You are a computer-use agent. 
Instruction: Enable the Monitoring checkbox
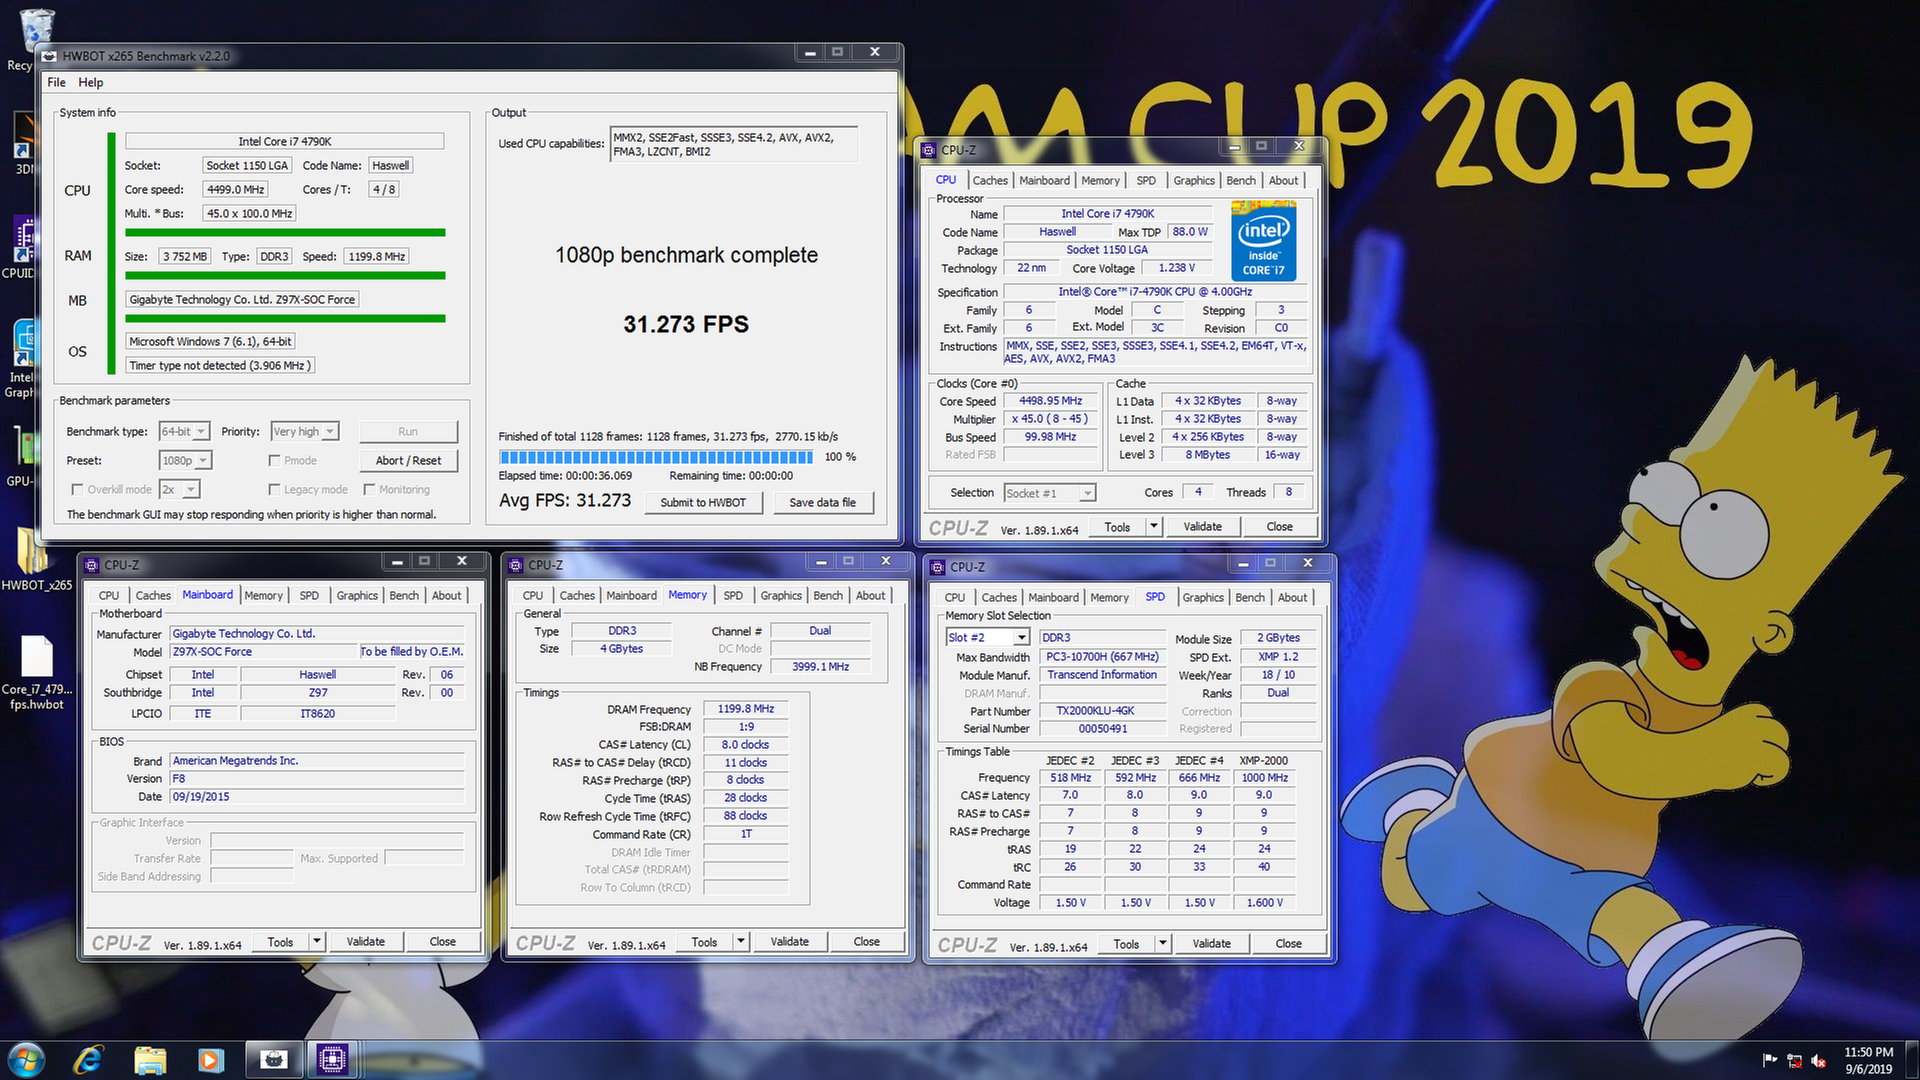pos(369,489)
